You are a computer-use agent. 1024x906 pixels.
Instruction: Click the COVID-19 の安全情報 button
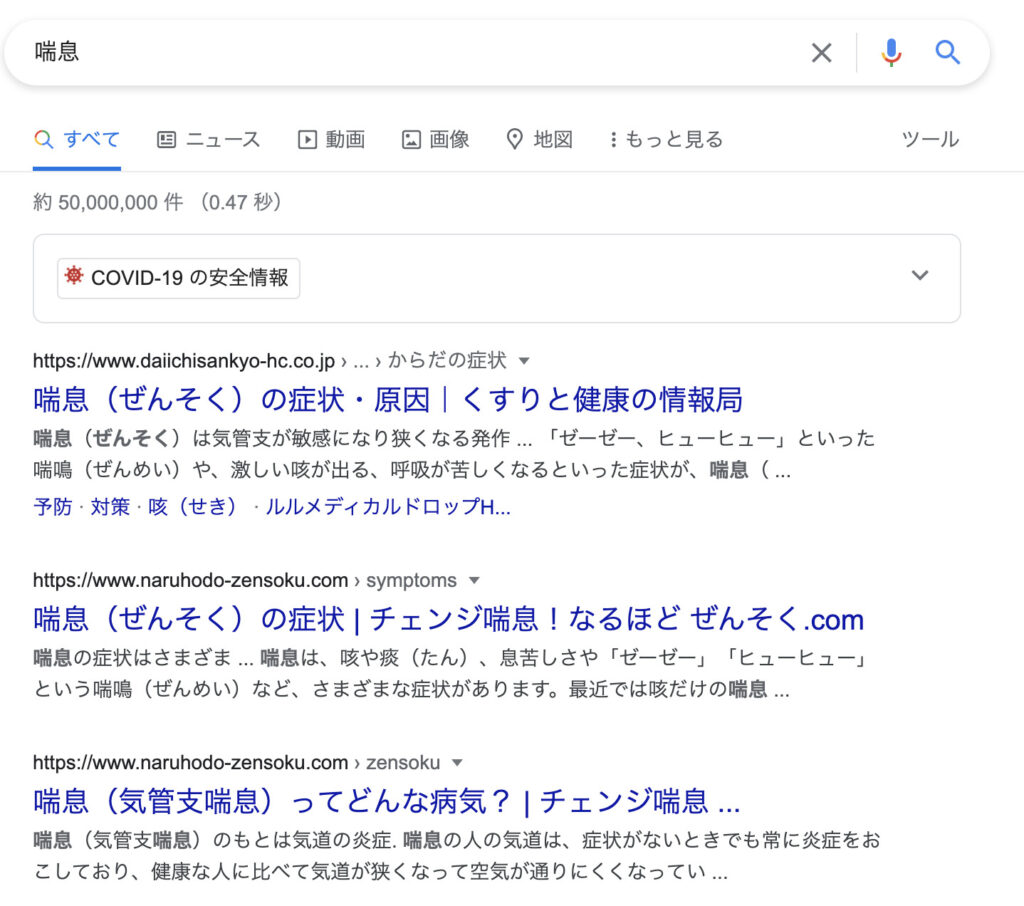point(178,278)
